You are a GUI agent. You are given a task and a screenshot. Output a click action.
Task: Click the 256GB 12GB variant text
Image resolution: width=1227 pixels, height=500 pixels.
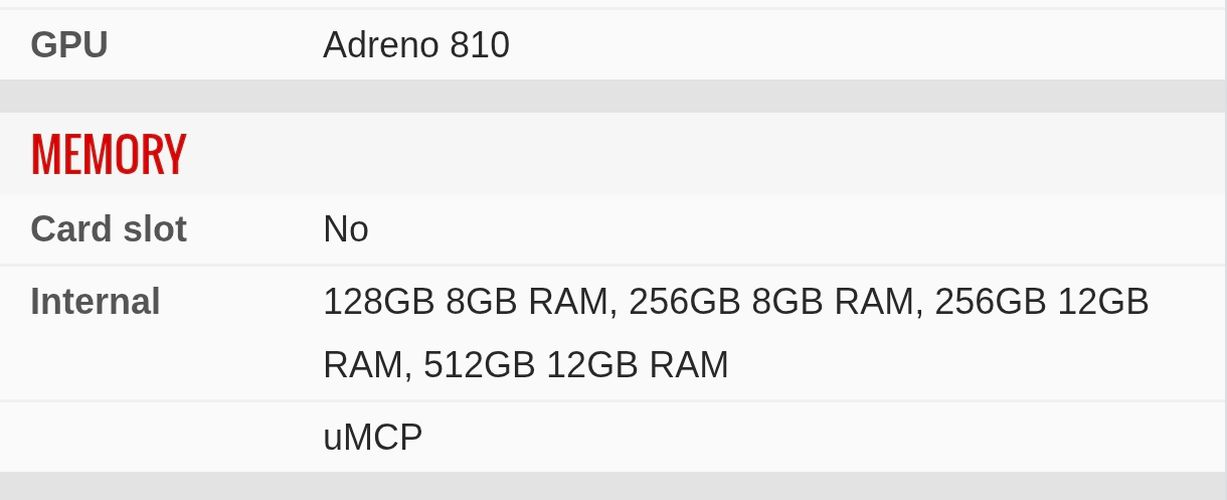point(1041,301)
